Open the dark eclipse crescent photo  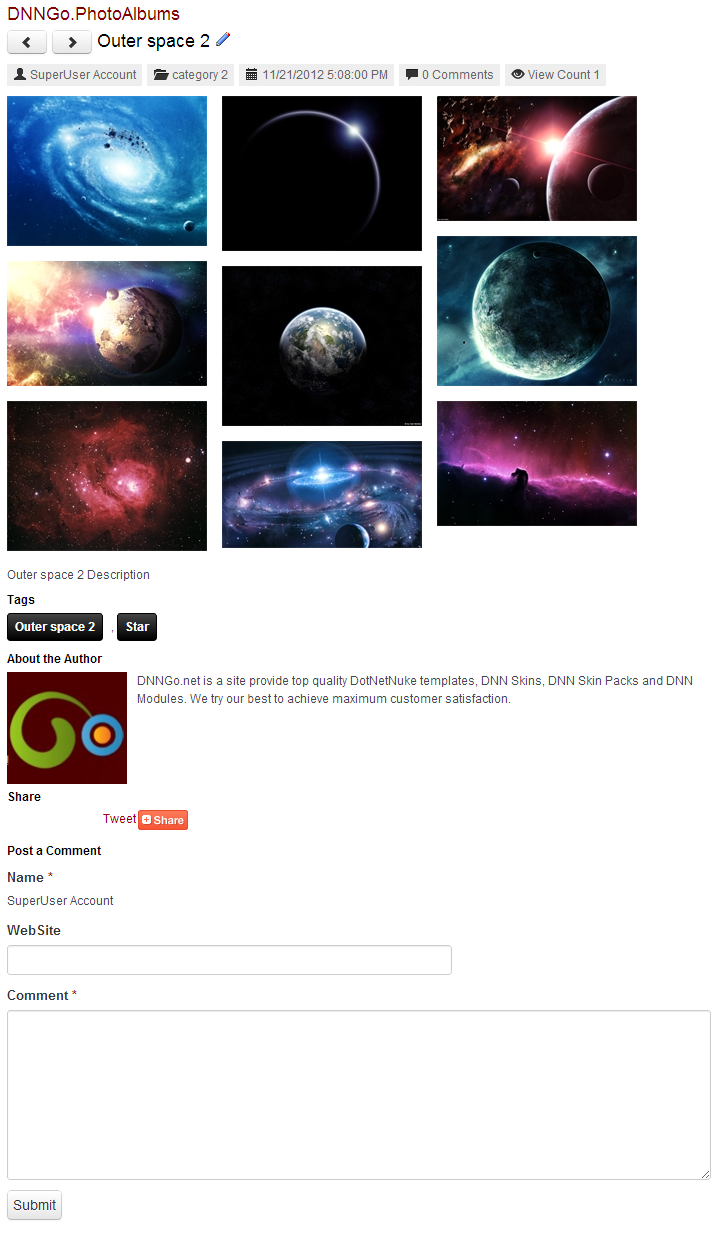point(322,173)
